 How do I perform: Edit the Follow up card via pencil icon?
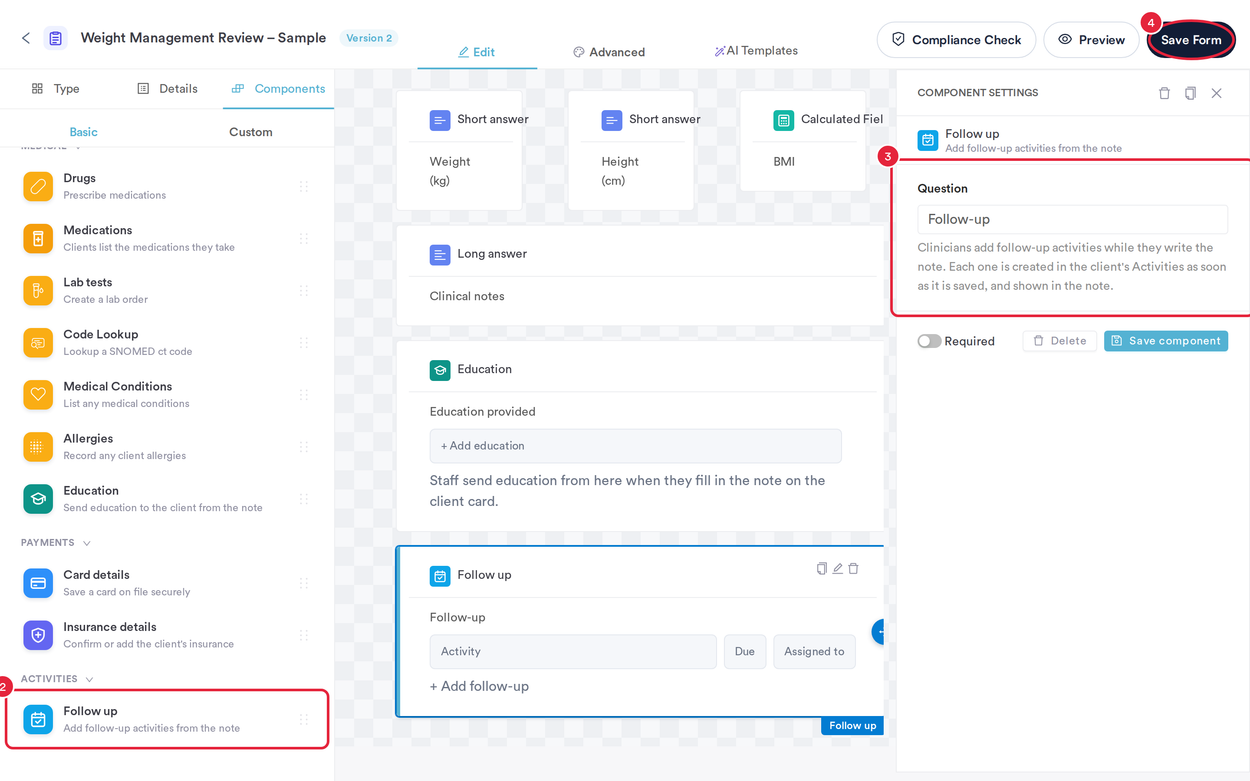[x=838, y=568]
